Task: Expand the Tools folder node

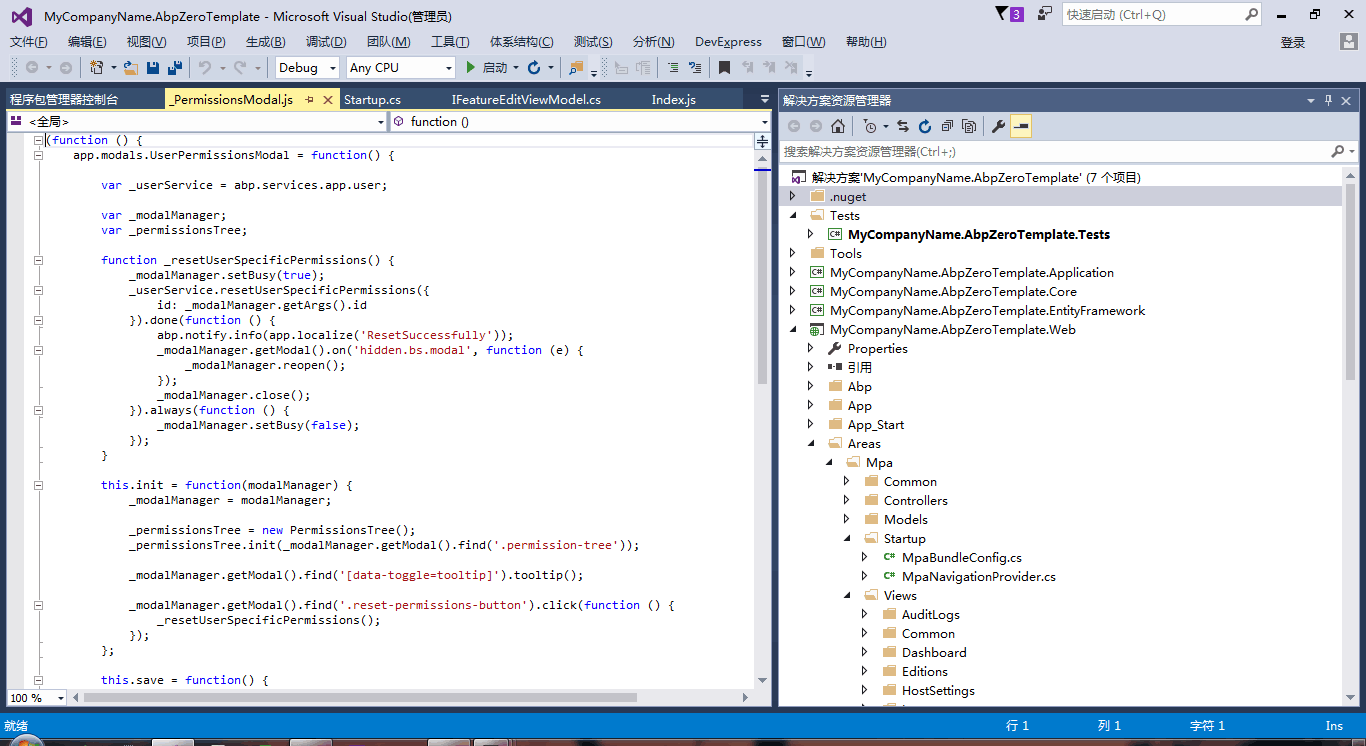Action: point(793,254)
